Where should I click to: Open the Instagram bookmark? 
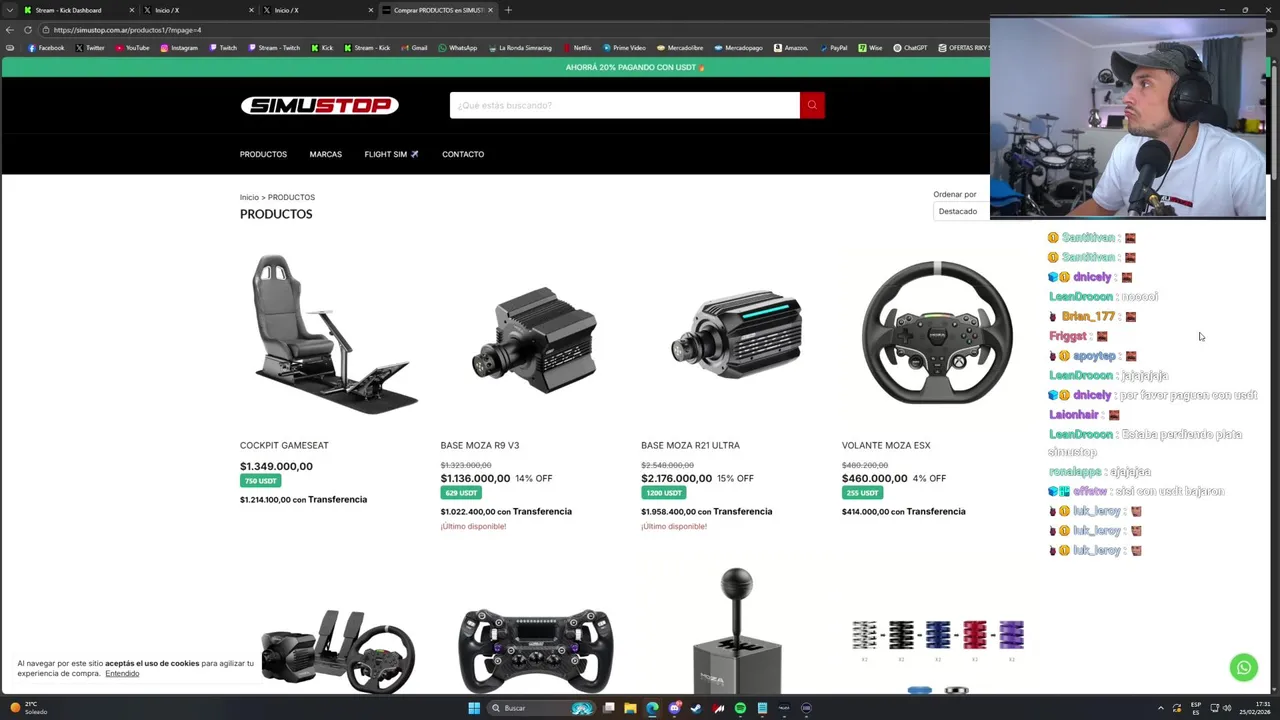click(179, 48)
